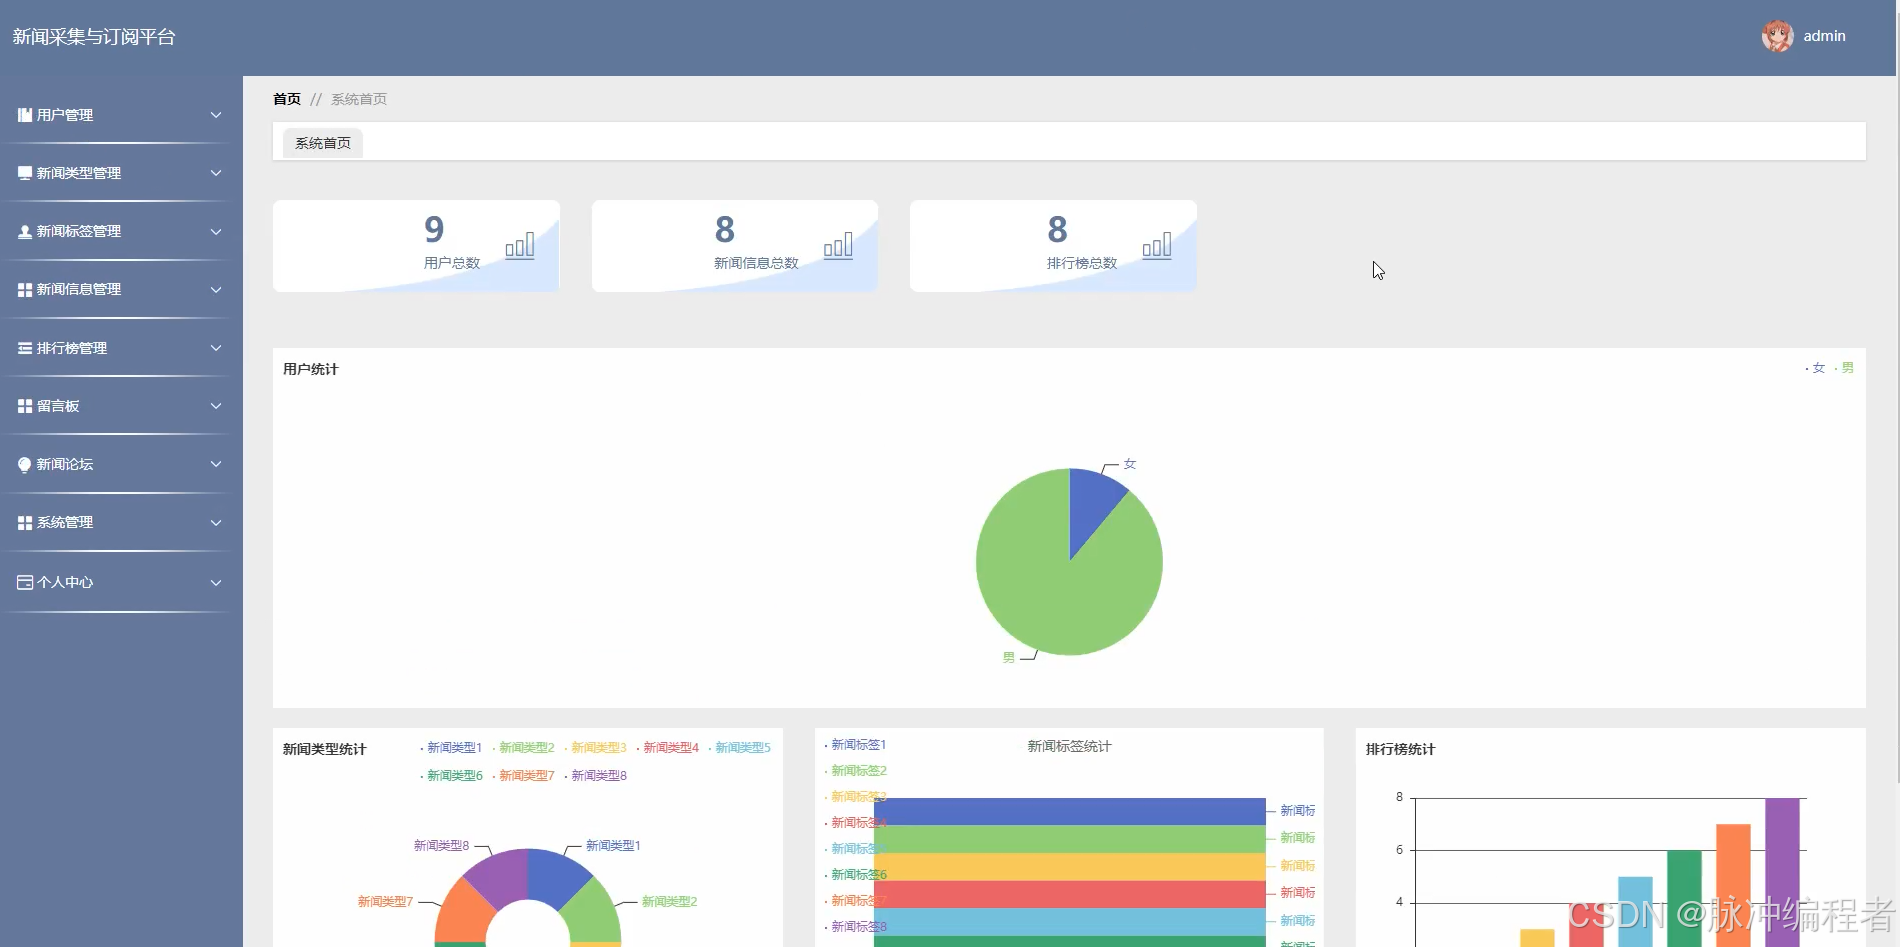
Task: Toggle 新闻类型7 legend item
Action: point(523,776)
